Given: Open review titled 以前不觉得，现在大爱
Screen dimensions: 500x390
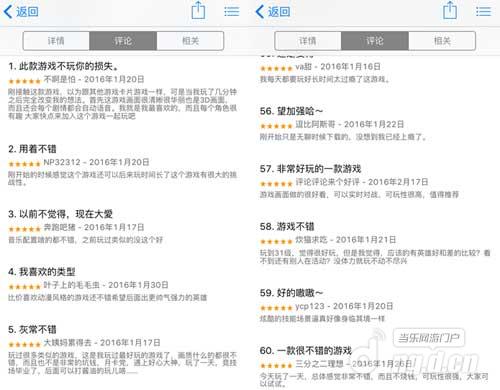Looking at the screenshot, I should pos(60,214).
